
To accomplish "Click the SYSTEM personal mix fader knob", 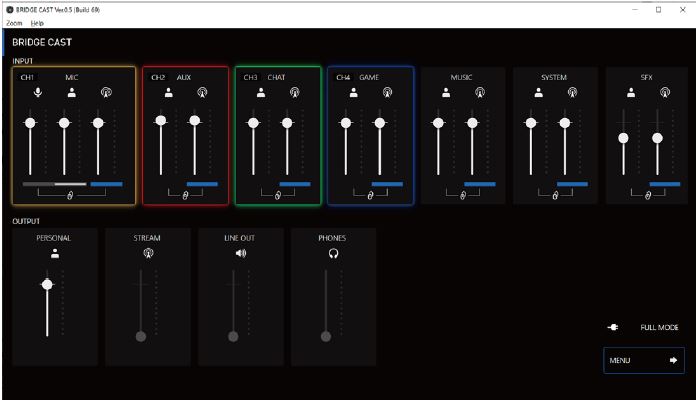I will click(x=531, y=123).
